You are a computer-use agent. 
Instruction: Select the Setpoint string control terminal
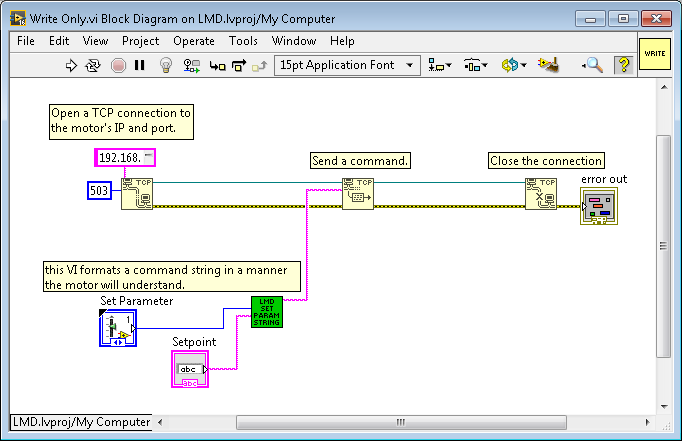pos(190,369)
